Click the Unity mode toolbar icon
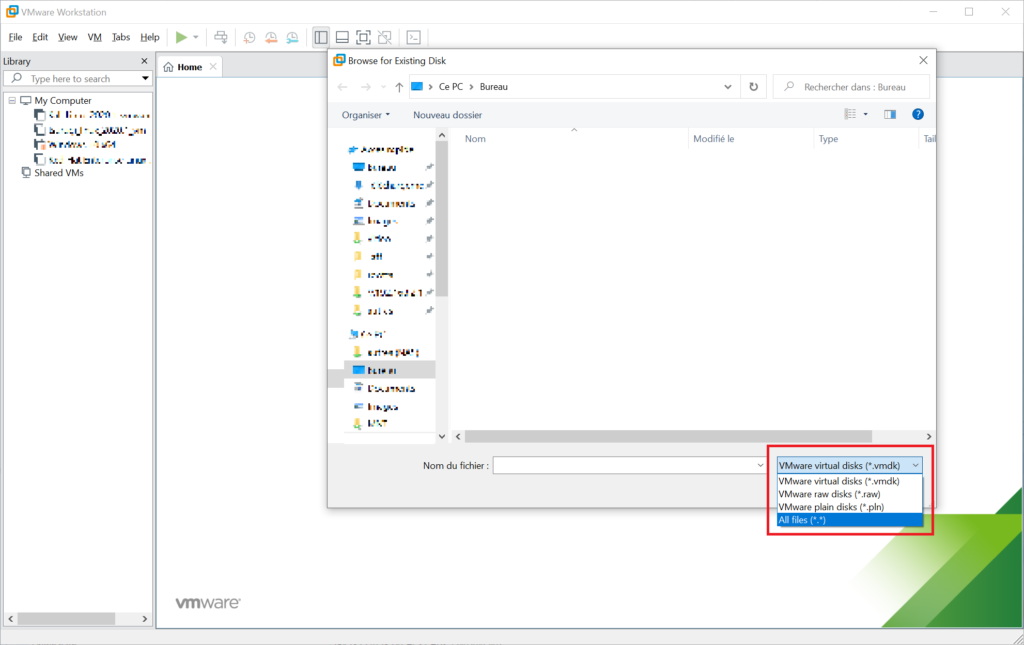The height and width of the screenshot is (645, 1024). tap(385, 37)
